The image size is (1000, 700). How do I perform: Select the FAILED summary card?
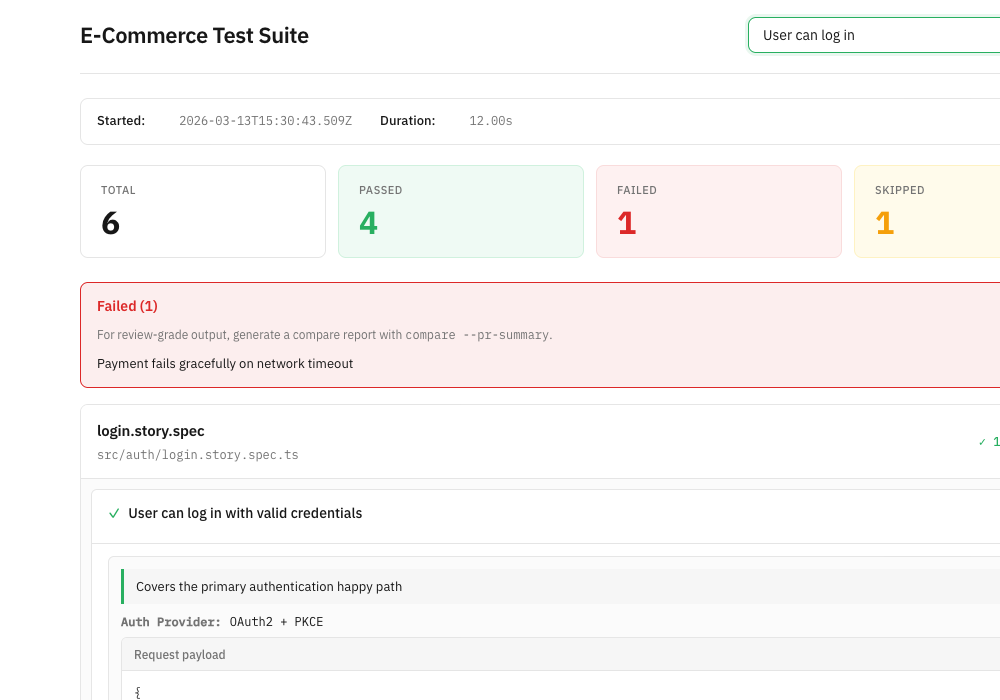[718, 211]
